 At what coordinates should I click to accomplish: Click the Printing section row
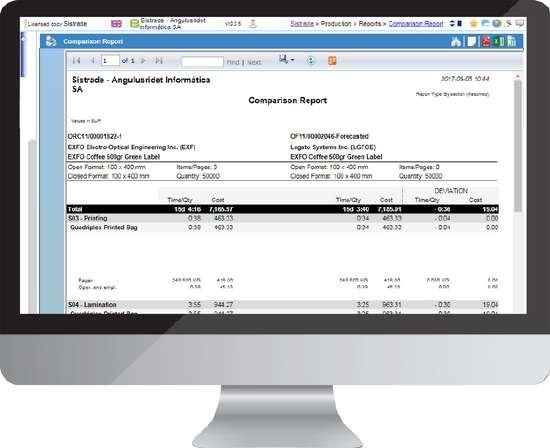click(x=282, y=218)
